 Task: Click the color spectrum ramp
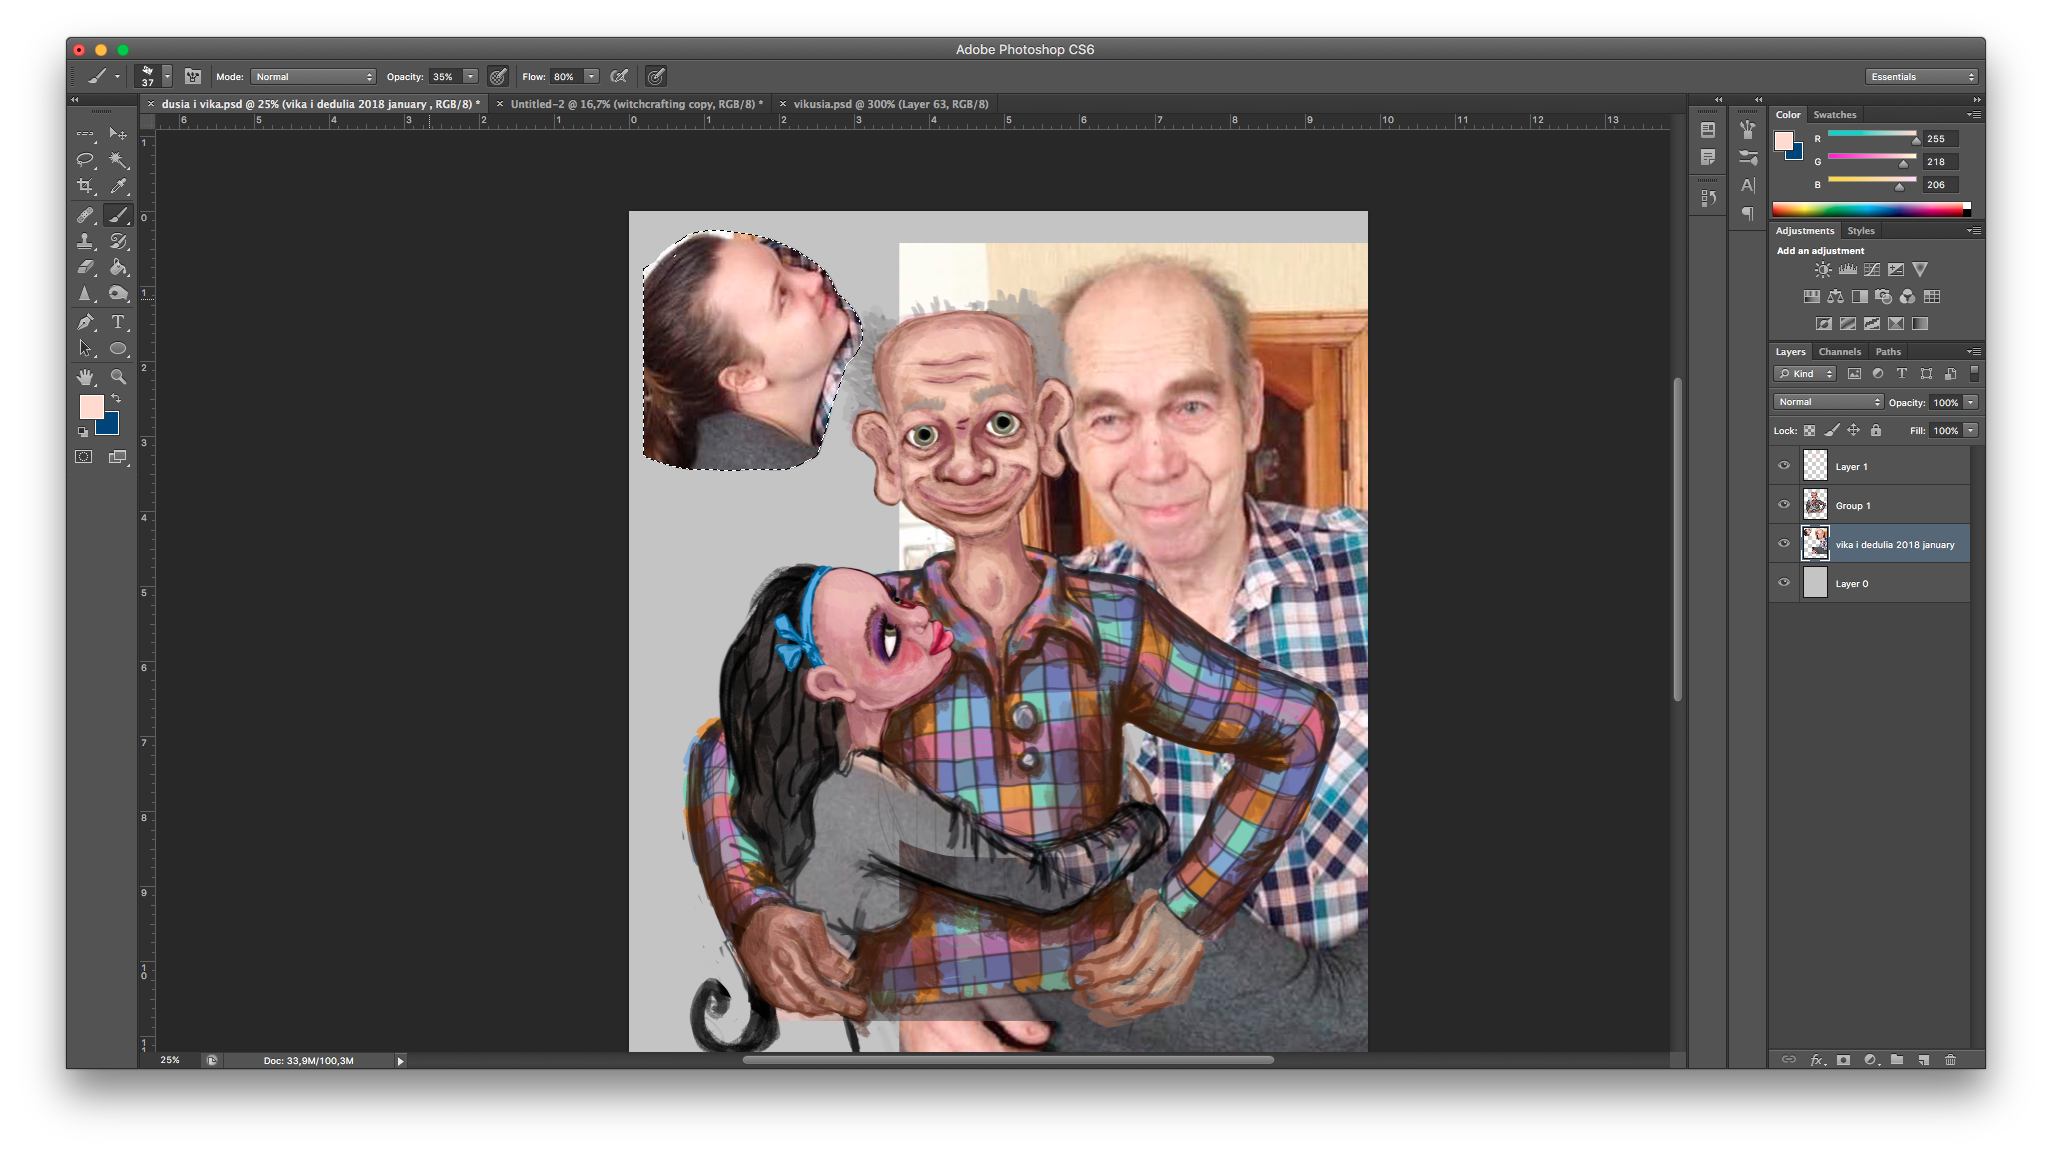[1870, 209]
